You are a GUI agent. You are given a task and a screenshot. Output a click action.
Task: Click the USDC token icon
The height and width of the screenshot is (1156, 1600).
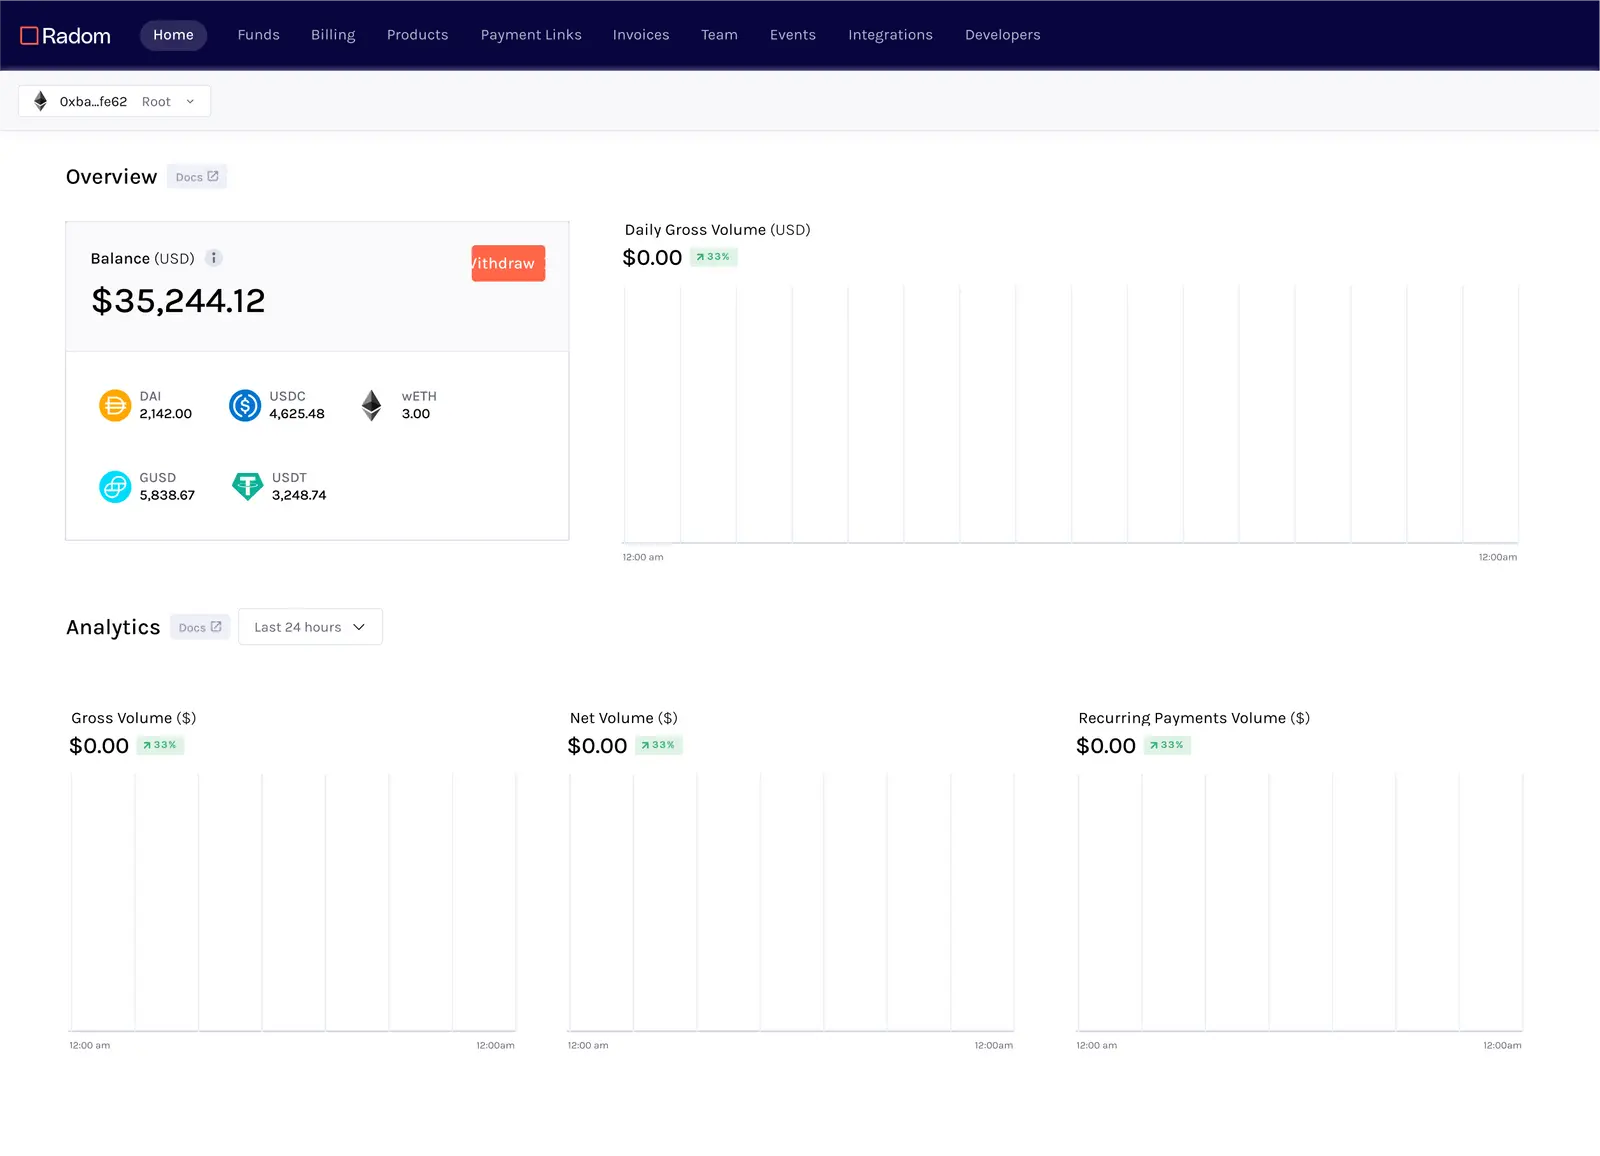245,406
